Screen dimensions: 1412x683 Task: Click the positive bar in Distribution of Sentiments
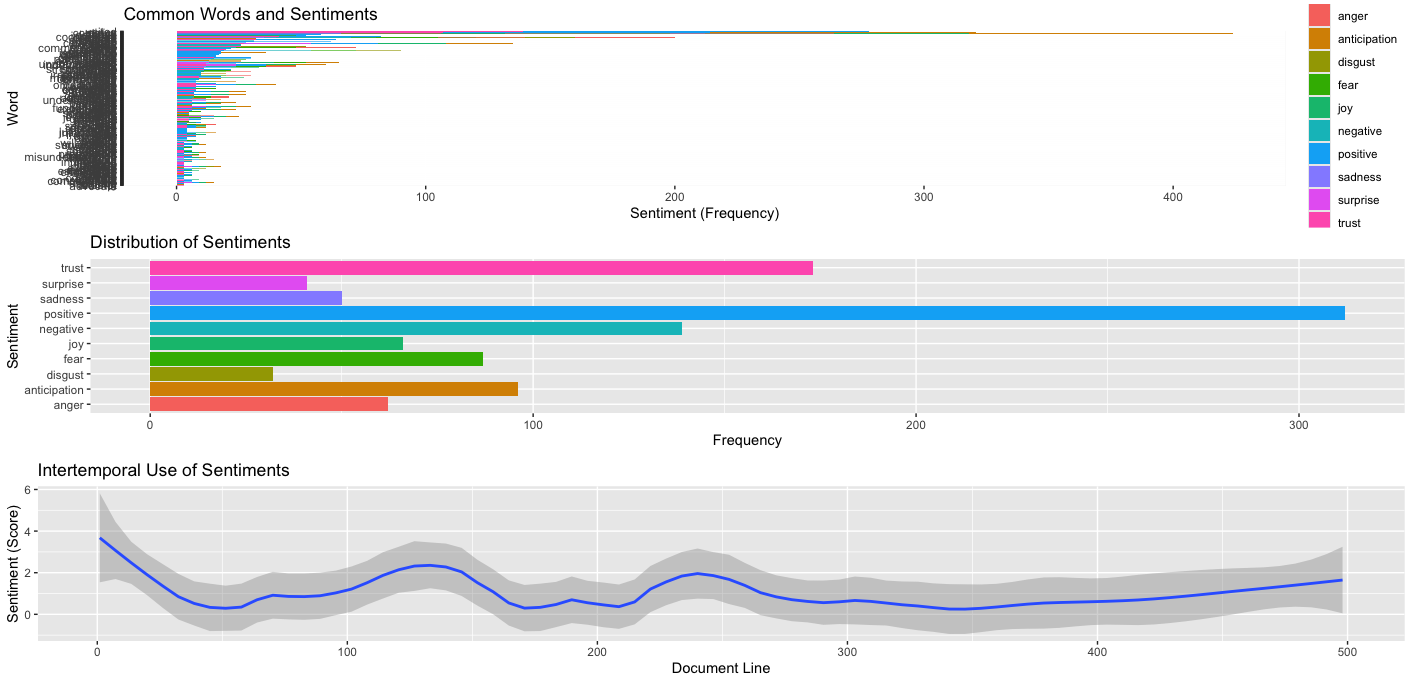[x=746, y=314]
